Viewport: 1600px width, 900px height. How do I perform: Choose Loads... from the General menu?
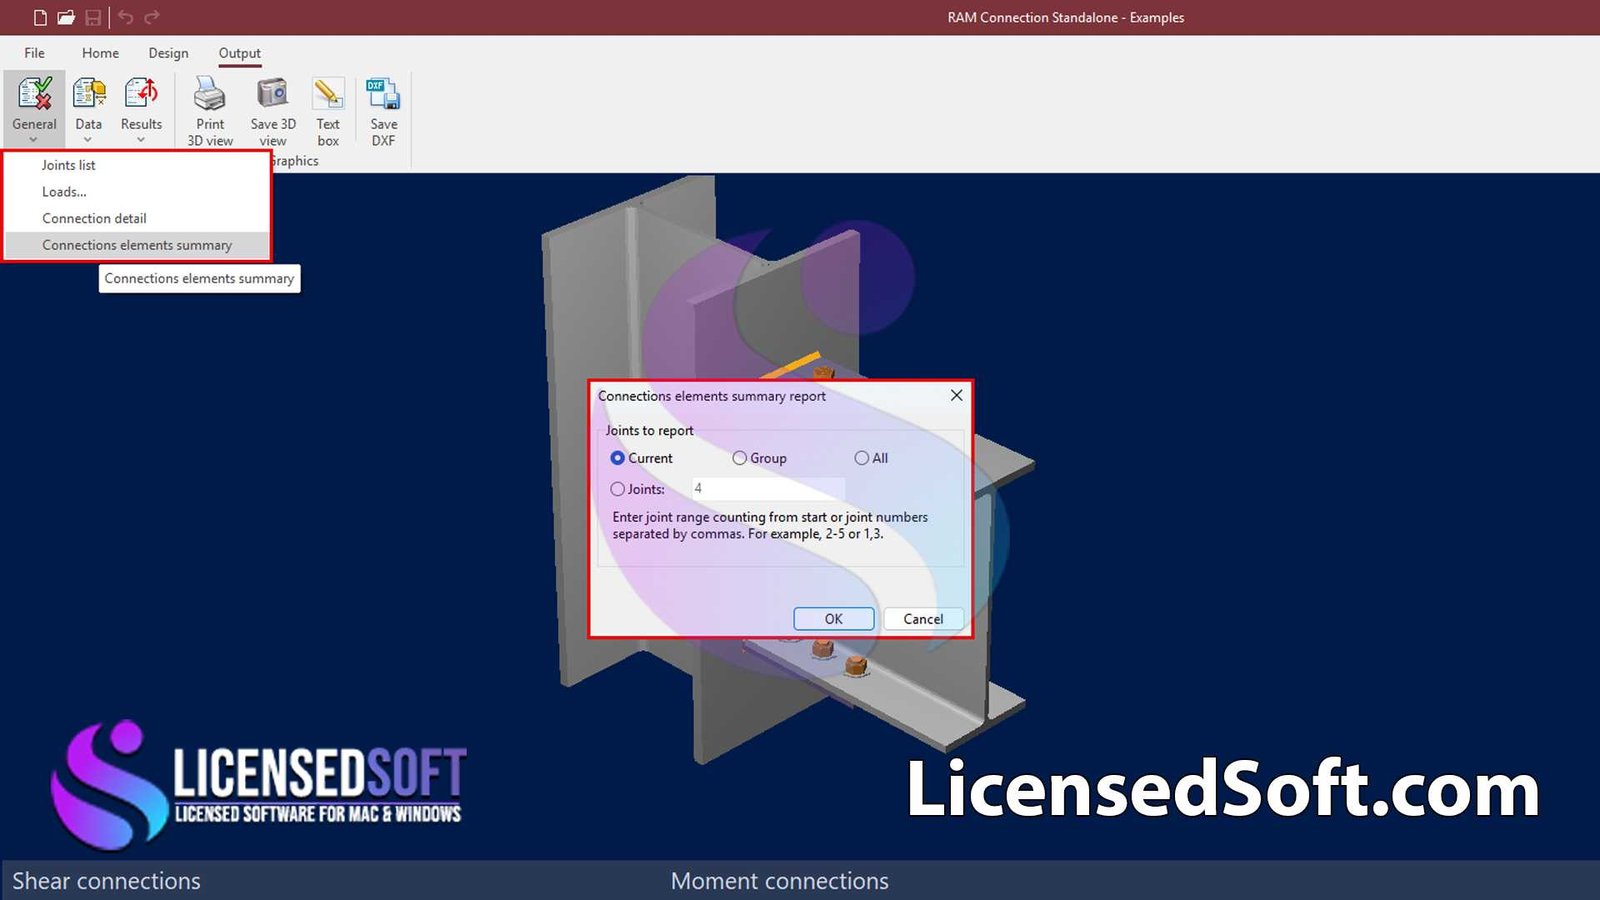coord(137,192)
